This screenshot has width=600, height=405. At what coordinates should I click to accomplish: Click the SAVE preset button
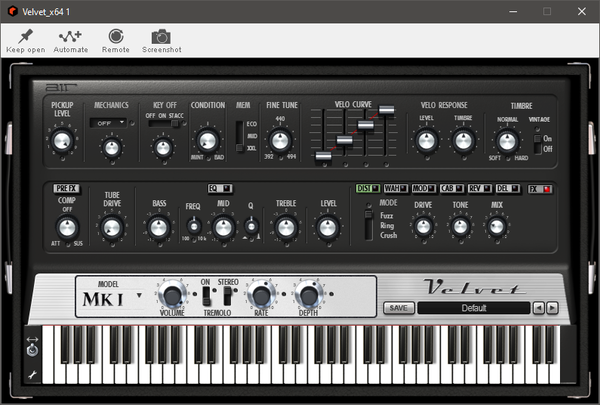pyautogui.click(x=399, y=308)
